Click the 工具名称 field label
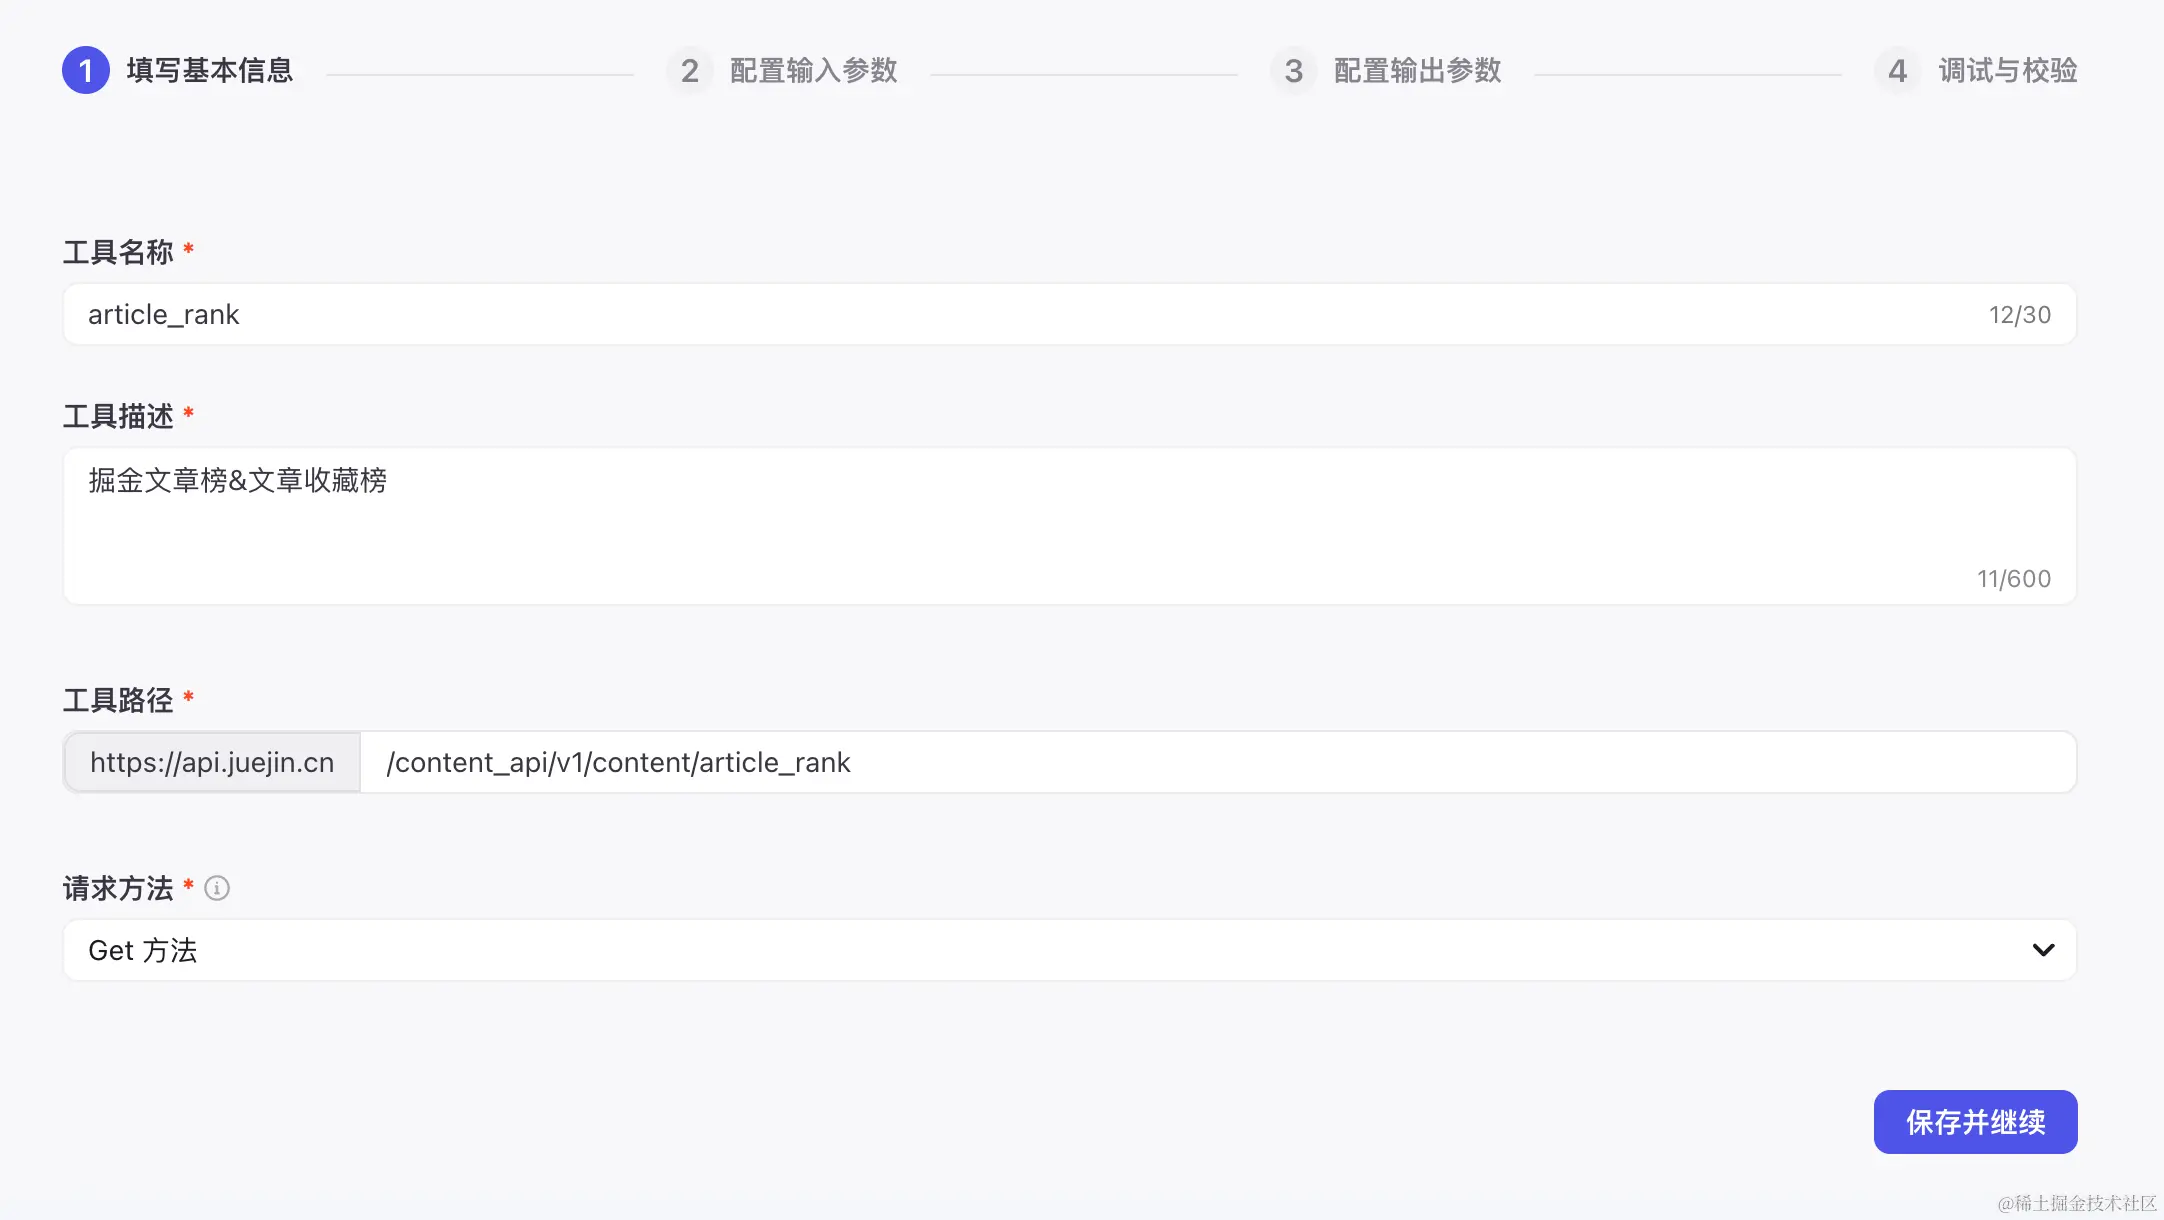 point(118,252)
